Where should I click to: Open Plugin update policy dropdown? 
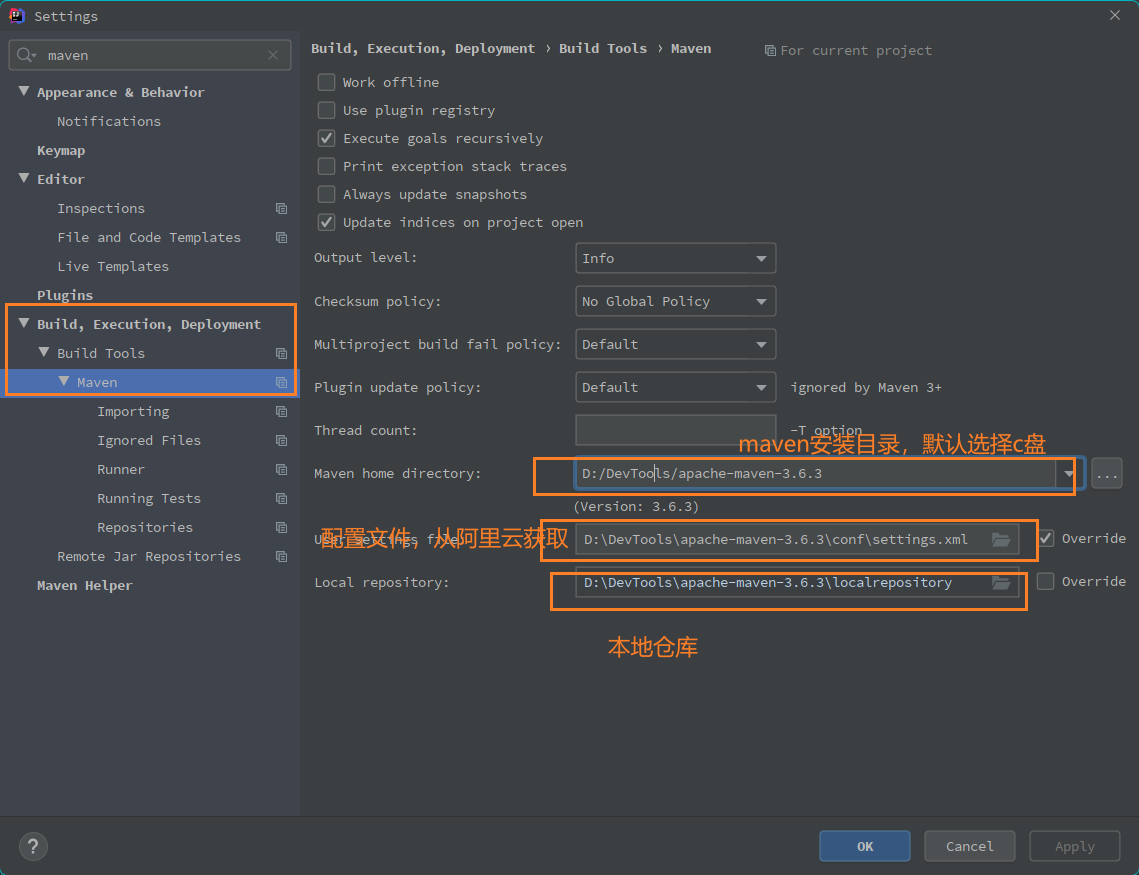(x=676, y=387)
